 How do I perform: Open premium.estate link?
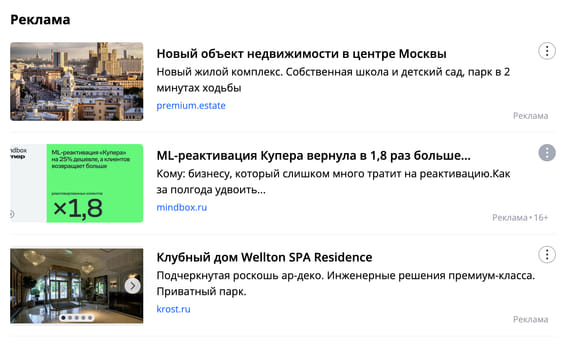(191, 105)
